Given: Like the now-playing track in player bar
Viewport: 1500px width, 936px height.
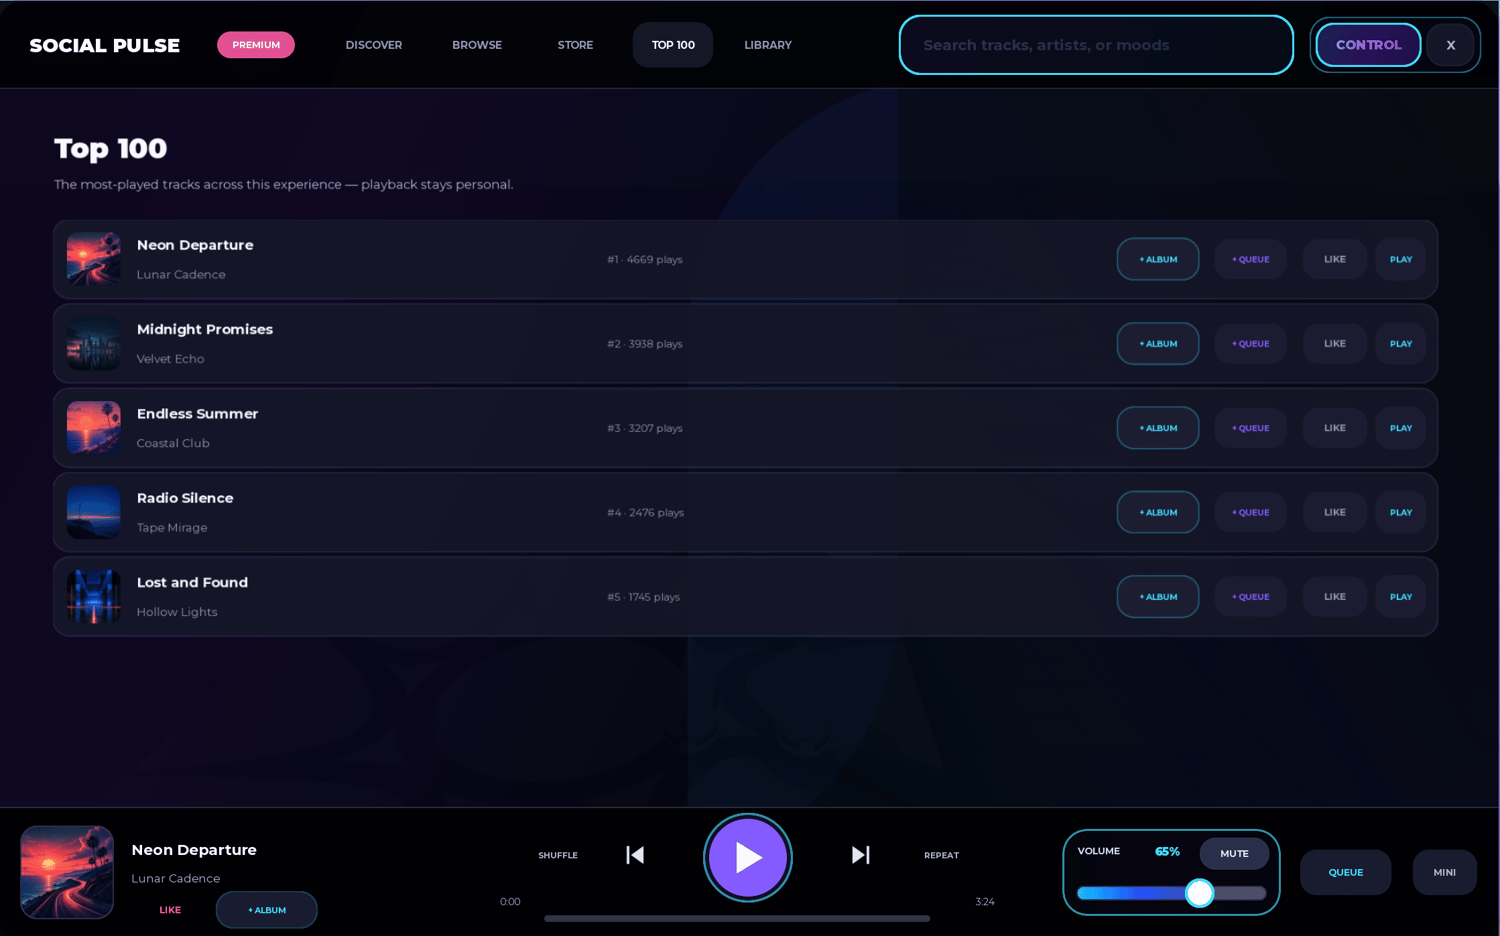Looking at the screenshot, I should 170,910.
